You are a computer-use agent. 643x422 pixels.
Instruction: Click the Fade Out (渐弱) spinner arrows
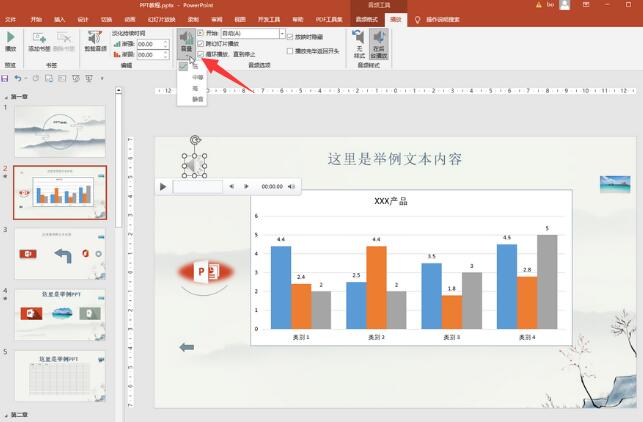point(166,55)
